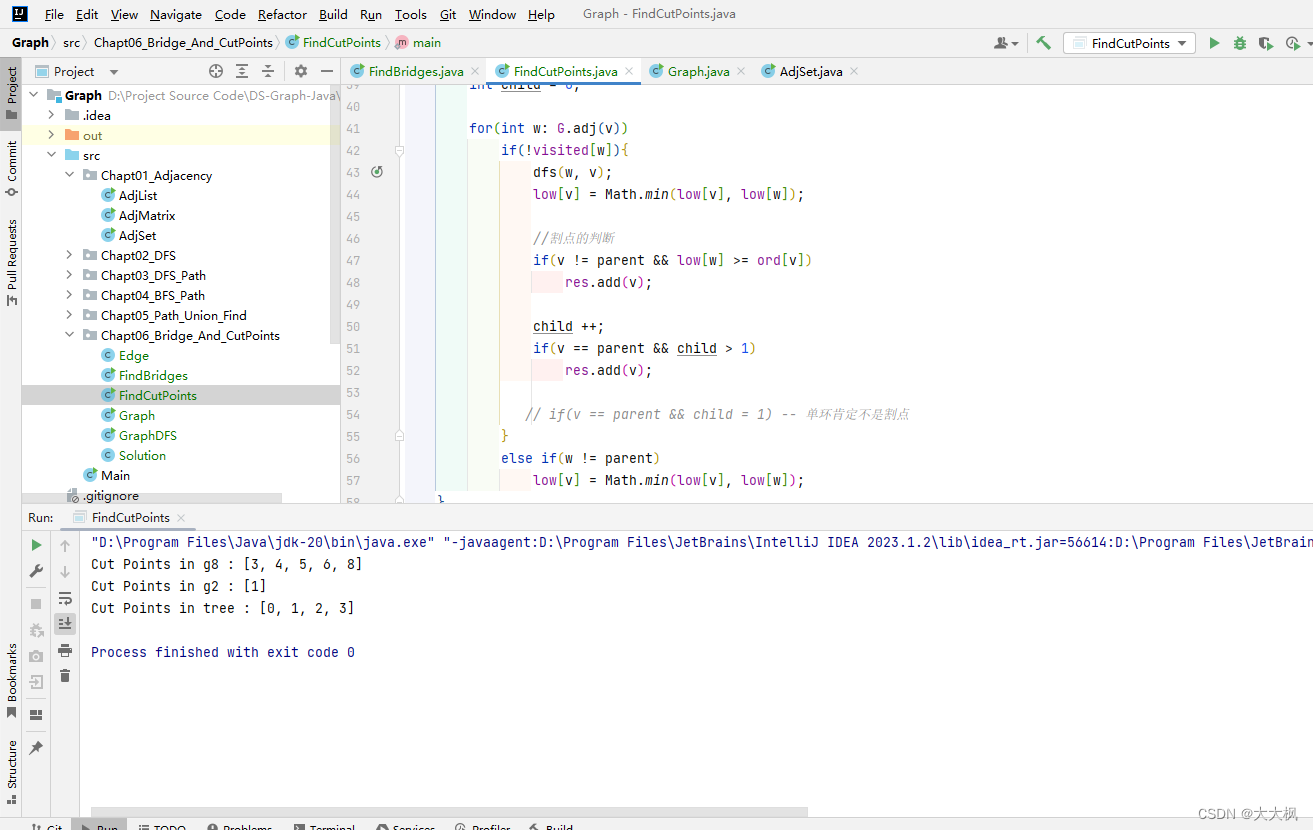The image size is (1313, 830).
Task: Open the Pull Requests side tool window
Action: coord(11,262)
